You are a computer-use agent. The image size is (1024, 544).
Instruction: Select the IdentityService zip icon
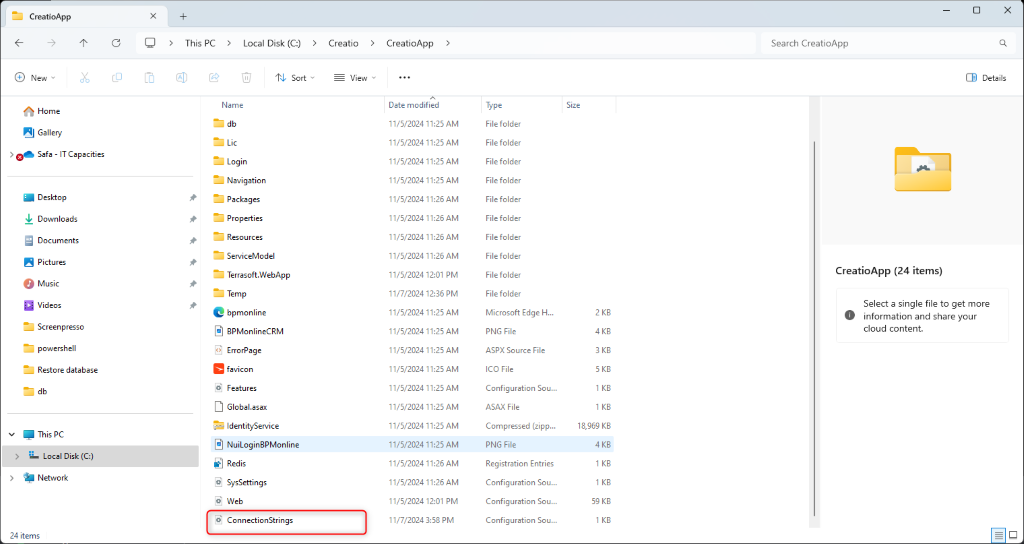pyautogui.click(x=219, y=426)
